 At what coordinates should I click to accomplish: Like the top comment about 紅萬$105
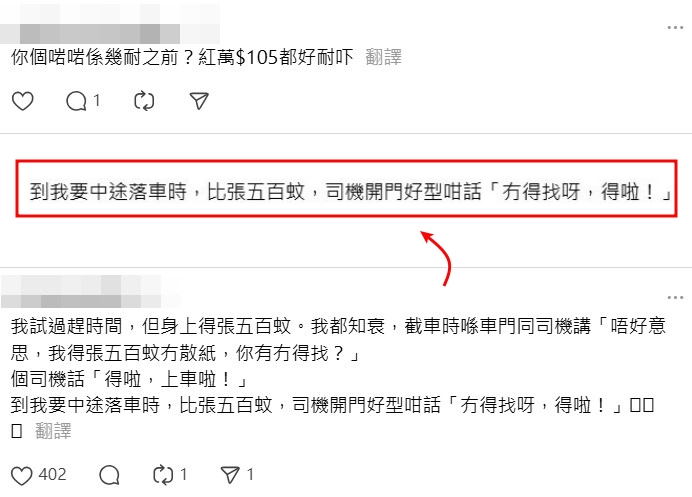pyautogui.click(x=23, y=101)
